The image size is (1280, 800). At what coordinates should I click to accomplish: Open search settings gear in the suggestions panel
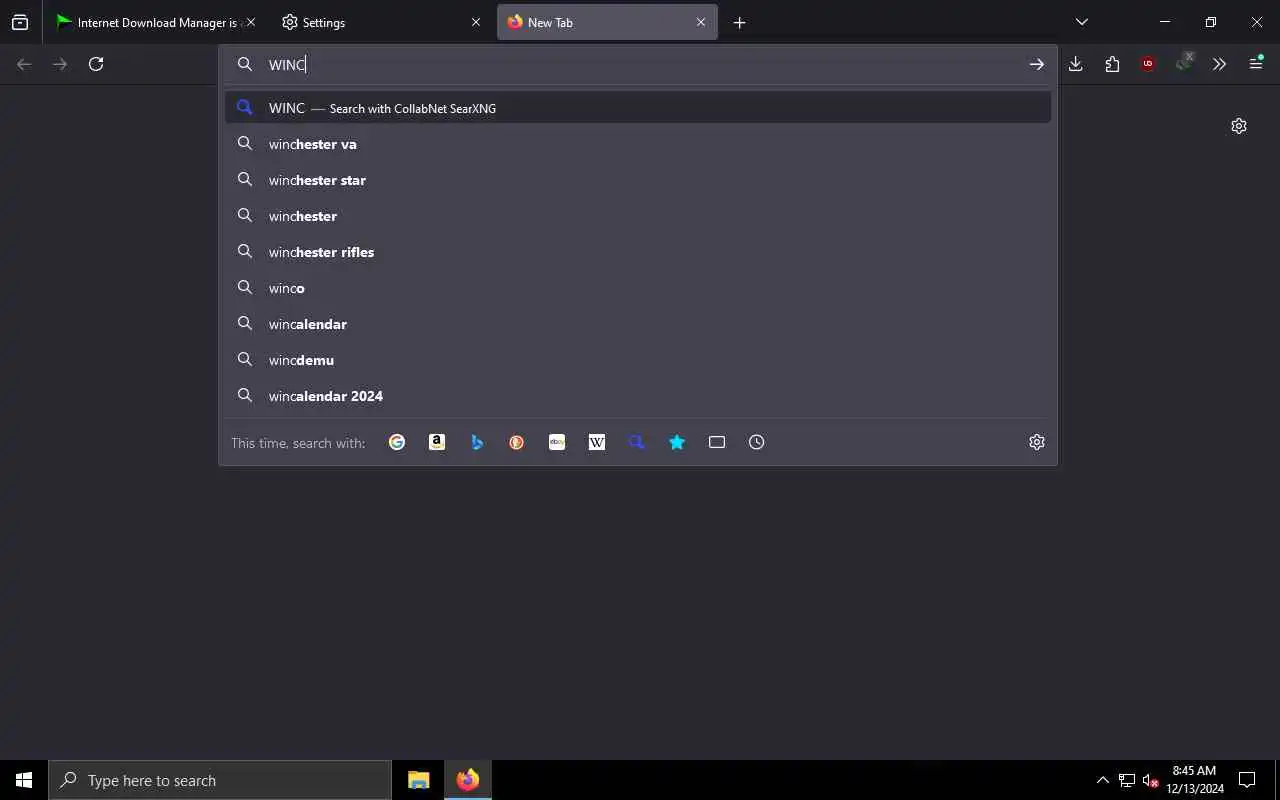point(1037,442)
